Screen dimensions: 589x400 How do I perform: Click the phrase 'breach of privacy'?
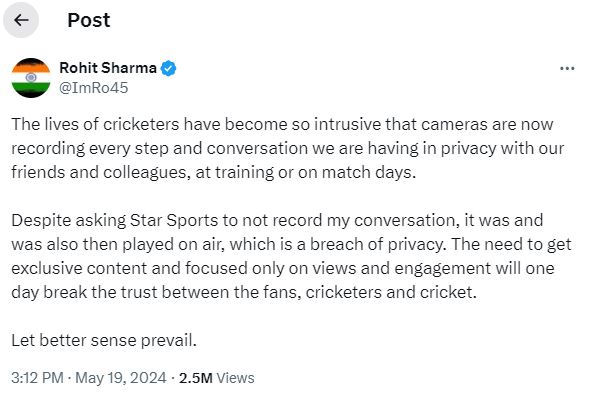point(377,245)
